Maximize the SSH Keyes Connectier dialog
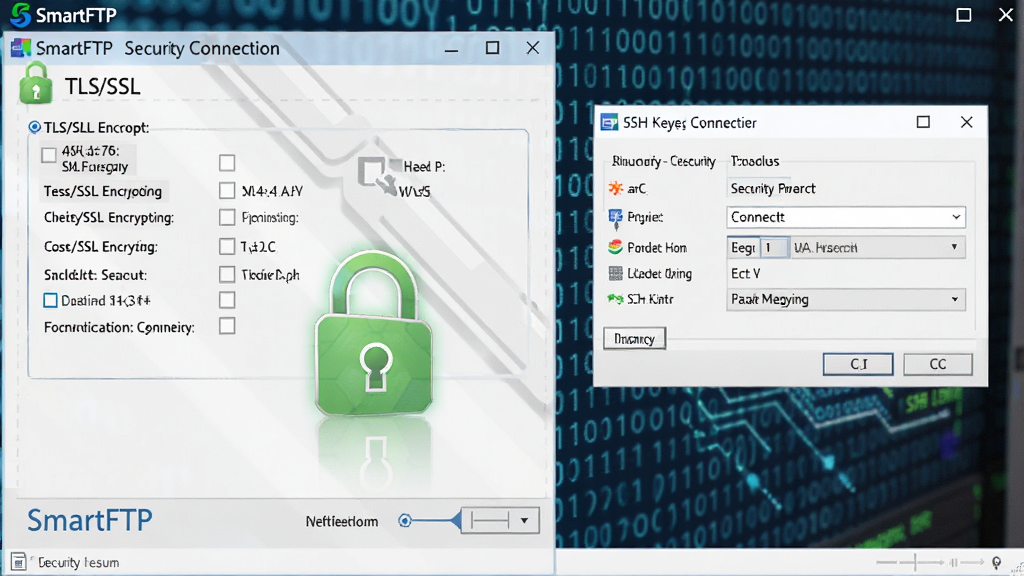The width and height of the screenshot is (1024, 576). [x=923, y=122]
